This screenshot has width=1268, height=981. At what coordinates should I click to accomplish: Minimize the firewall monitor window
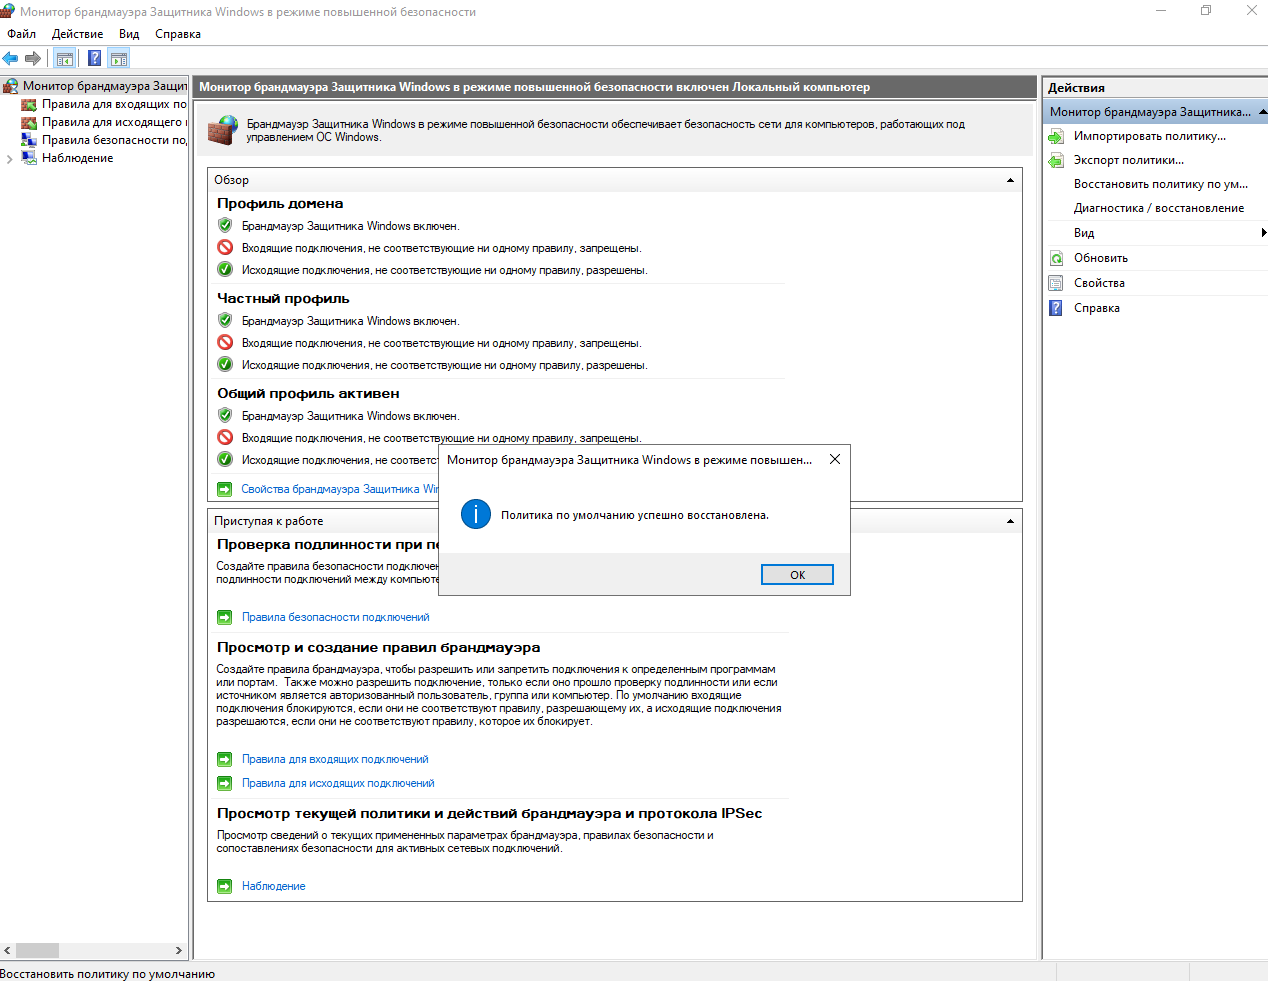pos(1161,11)
